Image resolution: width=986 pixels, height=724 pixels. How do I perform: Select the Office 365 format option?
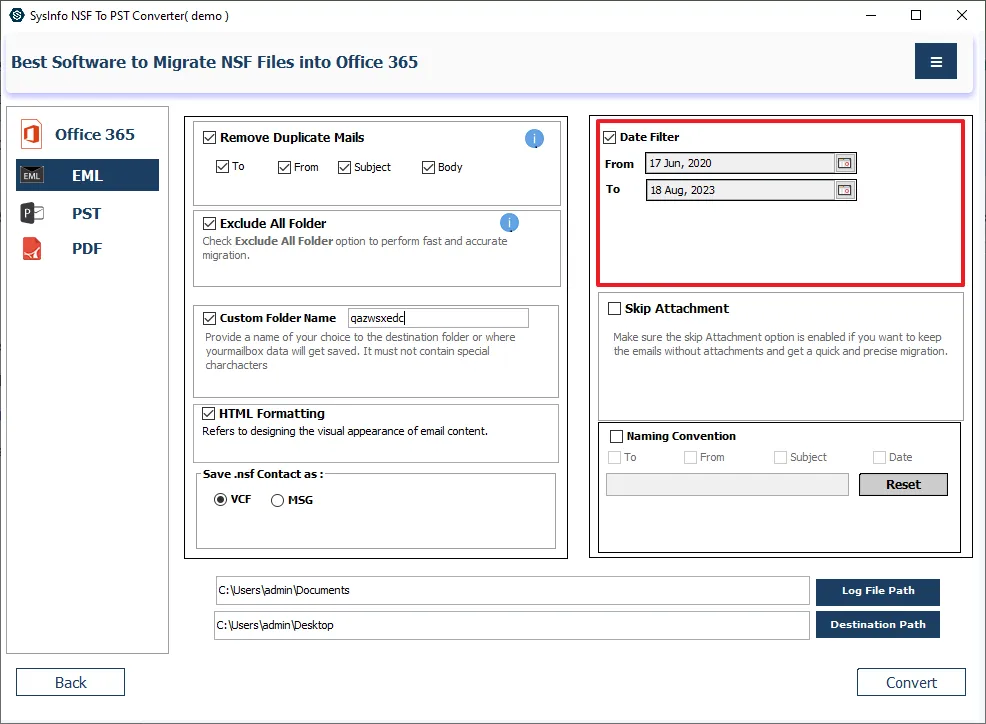pos(94,135)
